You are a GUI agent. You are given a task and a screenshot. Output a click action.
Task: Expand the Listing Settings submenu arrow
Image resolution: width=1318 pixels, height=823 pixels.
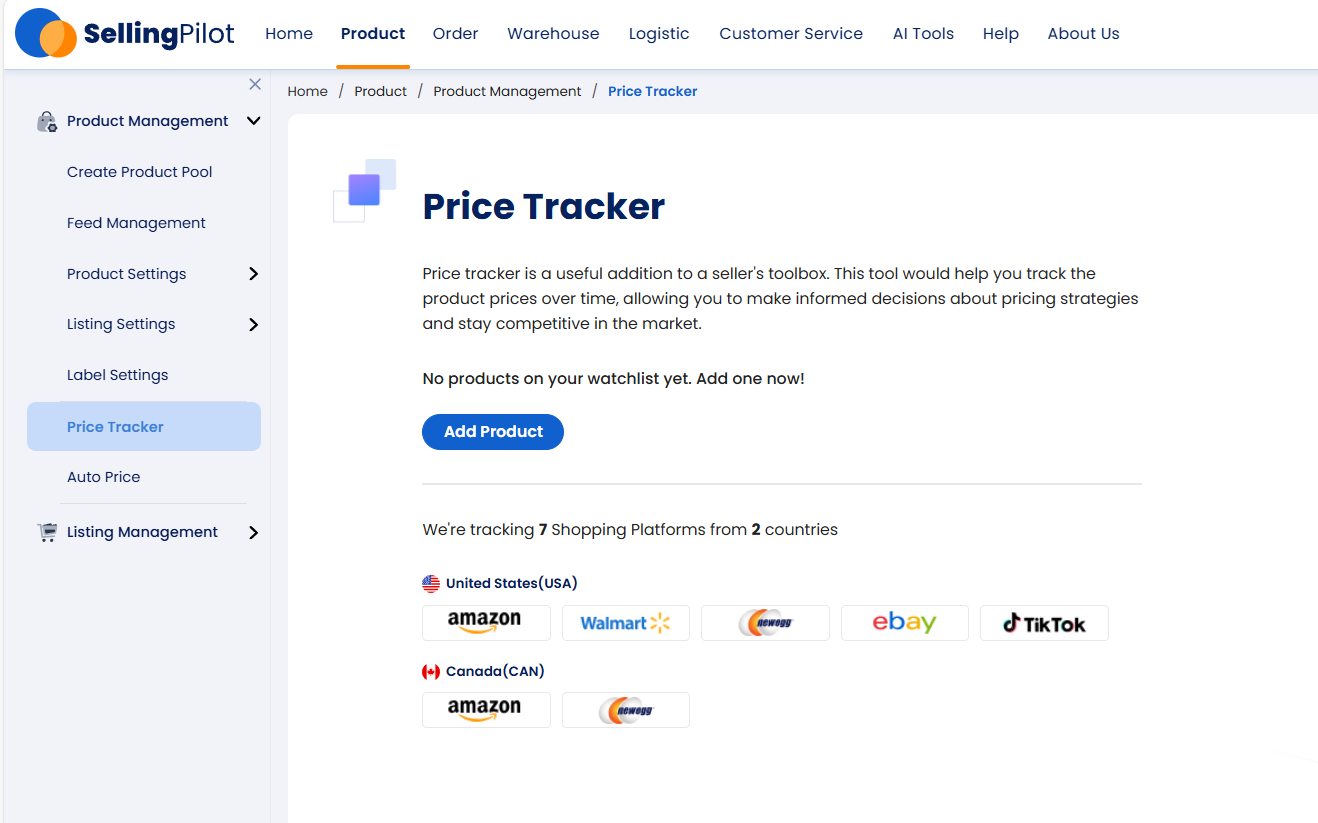point(254,324)
